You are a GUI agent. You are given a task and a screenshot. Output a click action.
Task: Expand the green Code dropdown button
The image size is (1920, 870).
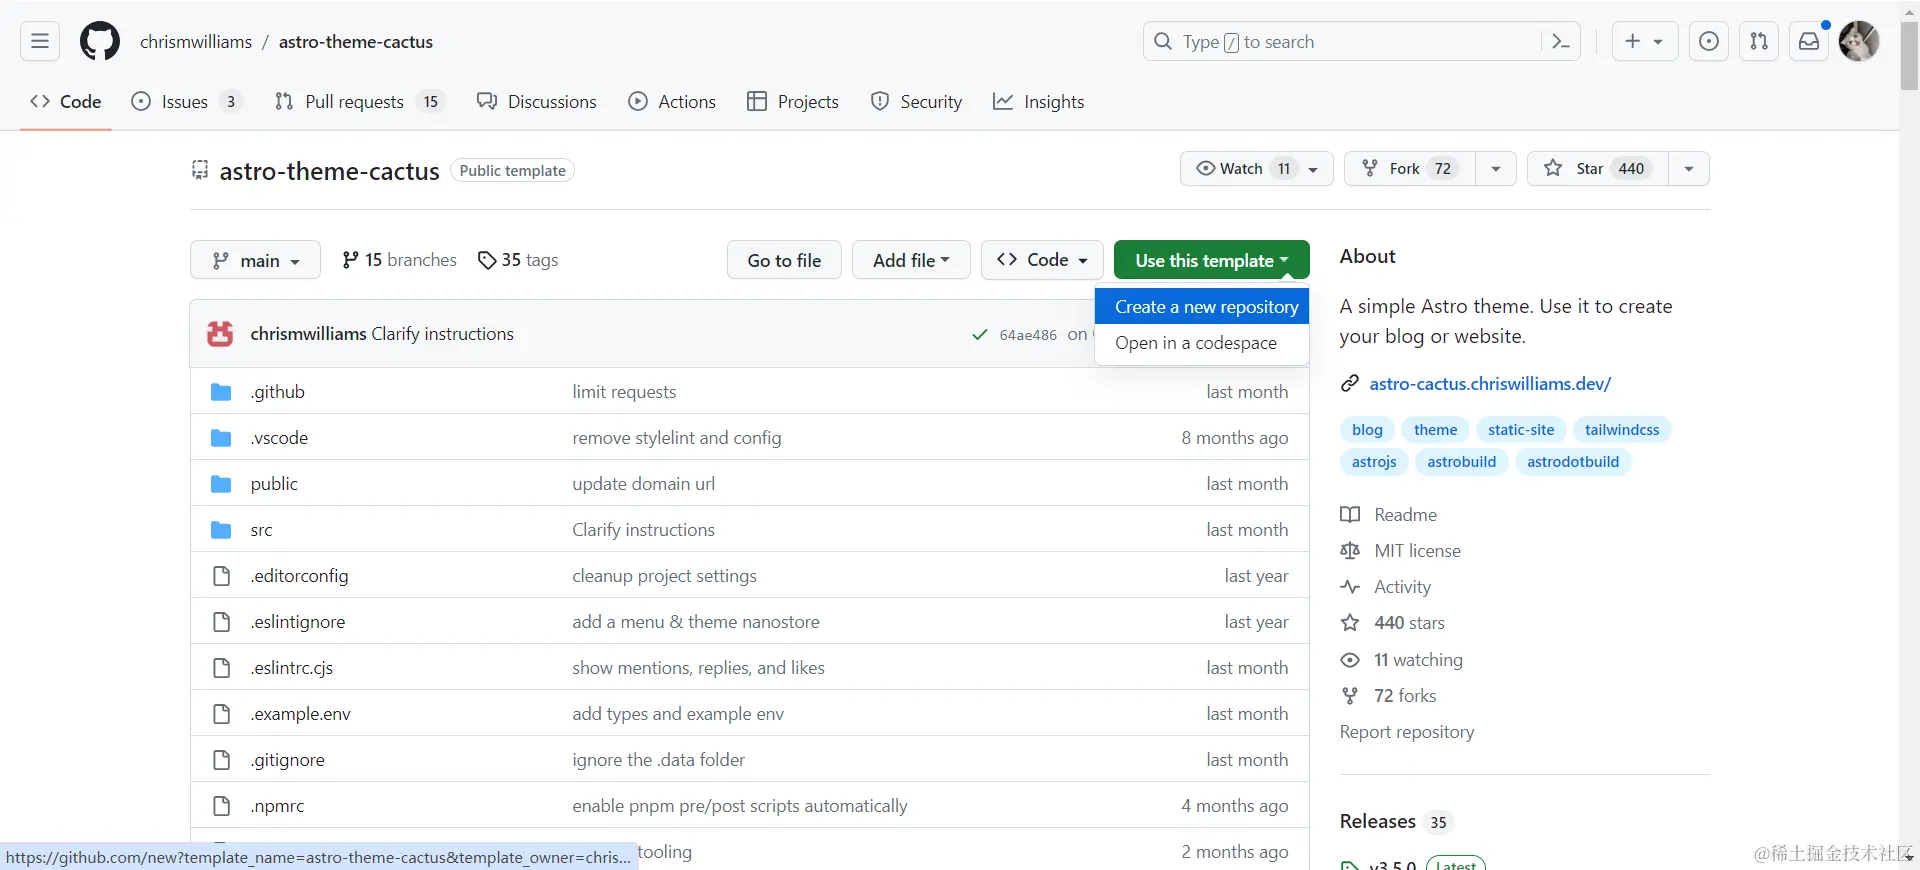(x=1042, y=260)
